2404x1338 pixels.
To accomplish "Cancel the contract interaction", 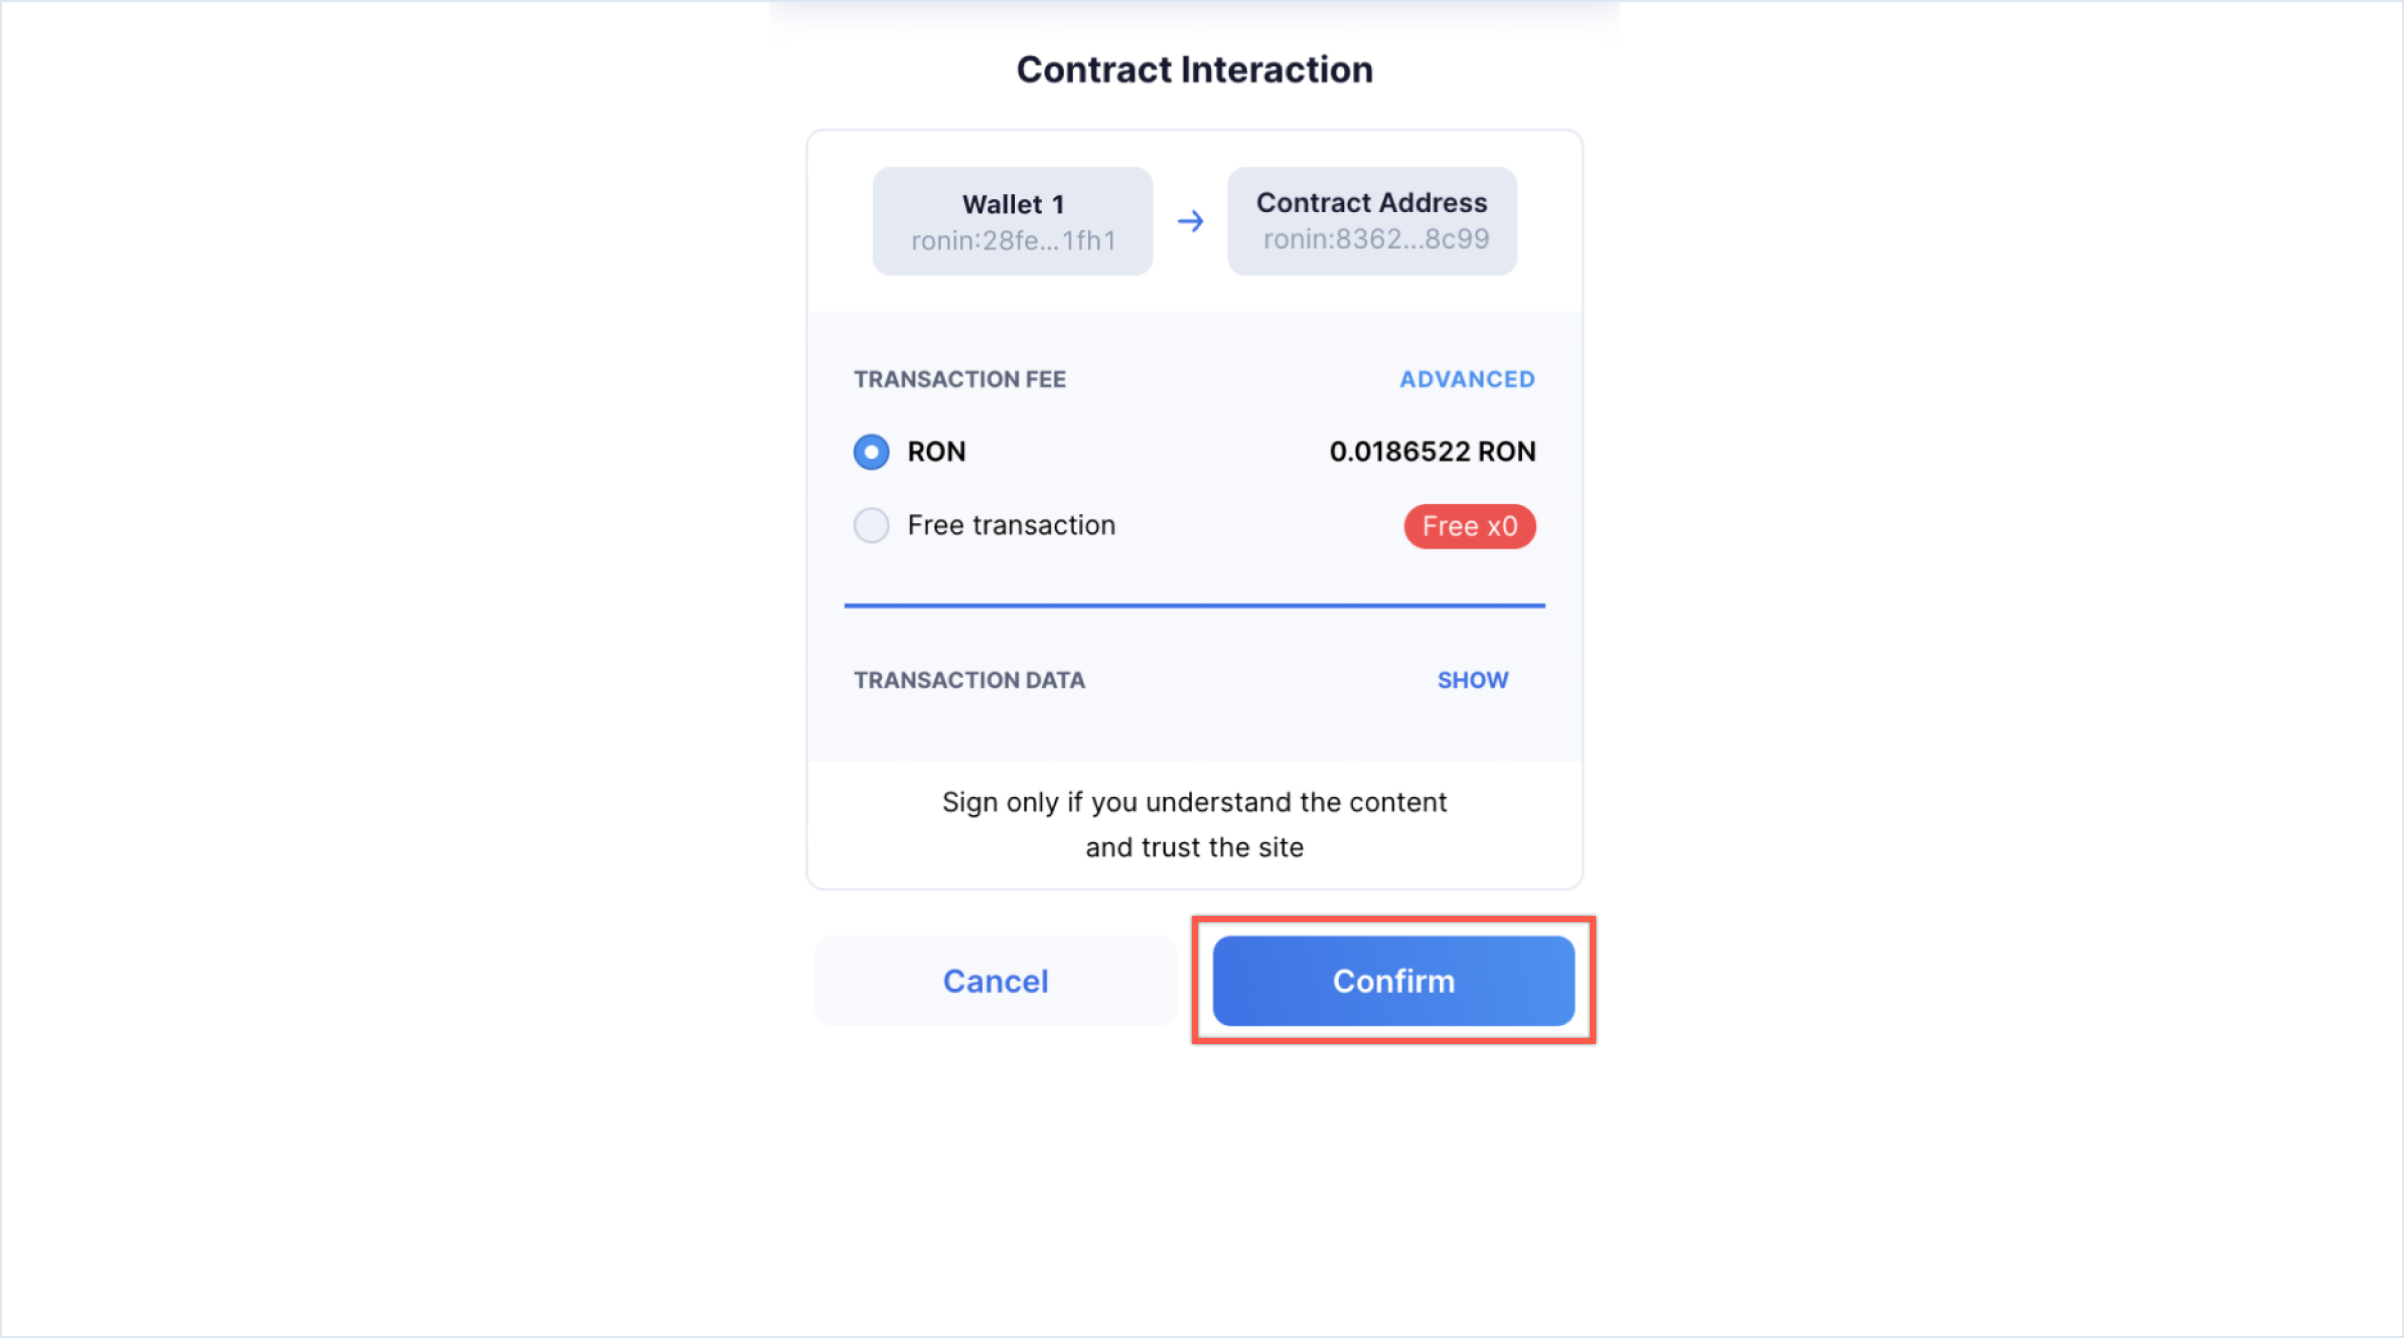I will pos(995,981).
